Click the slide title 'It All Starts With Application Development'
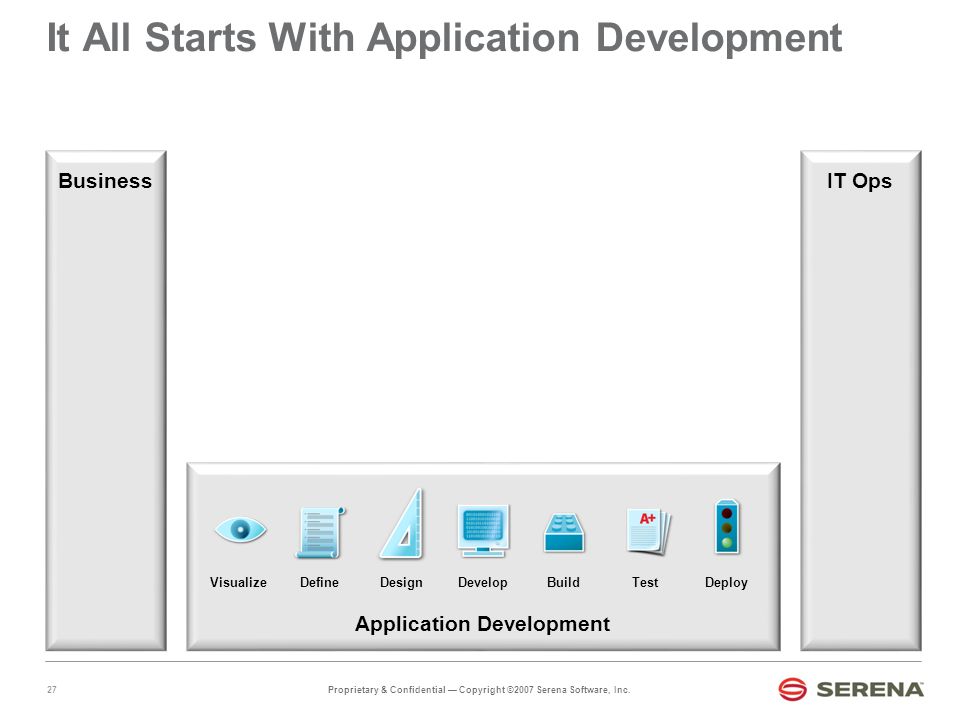 (x=444, y=38)
